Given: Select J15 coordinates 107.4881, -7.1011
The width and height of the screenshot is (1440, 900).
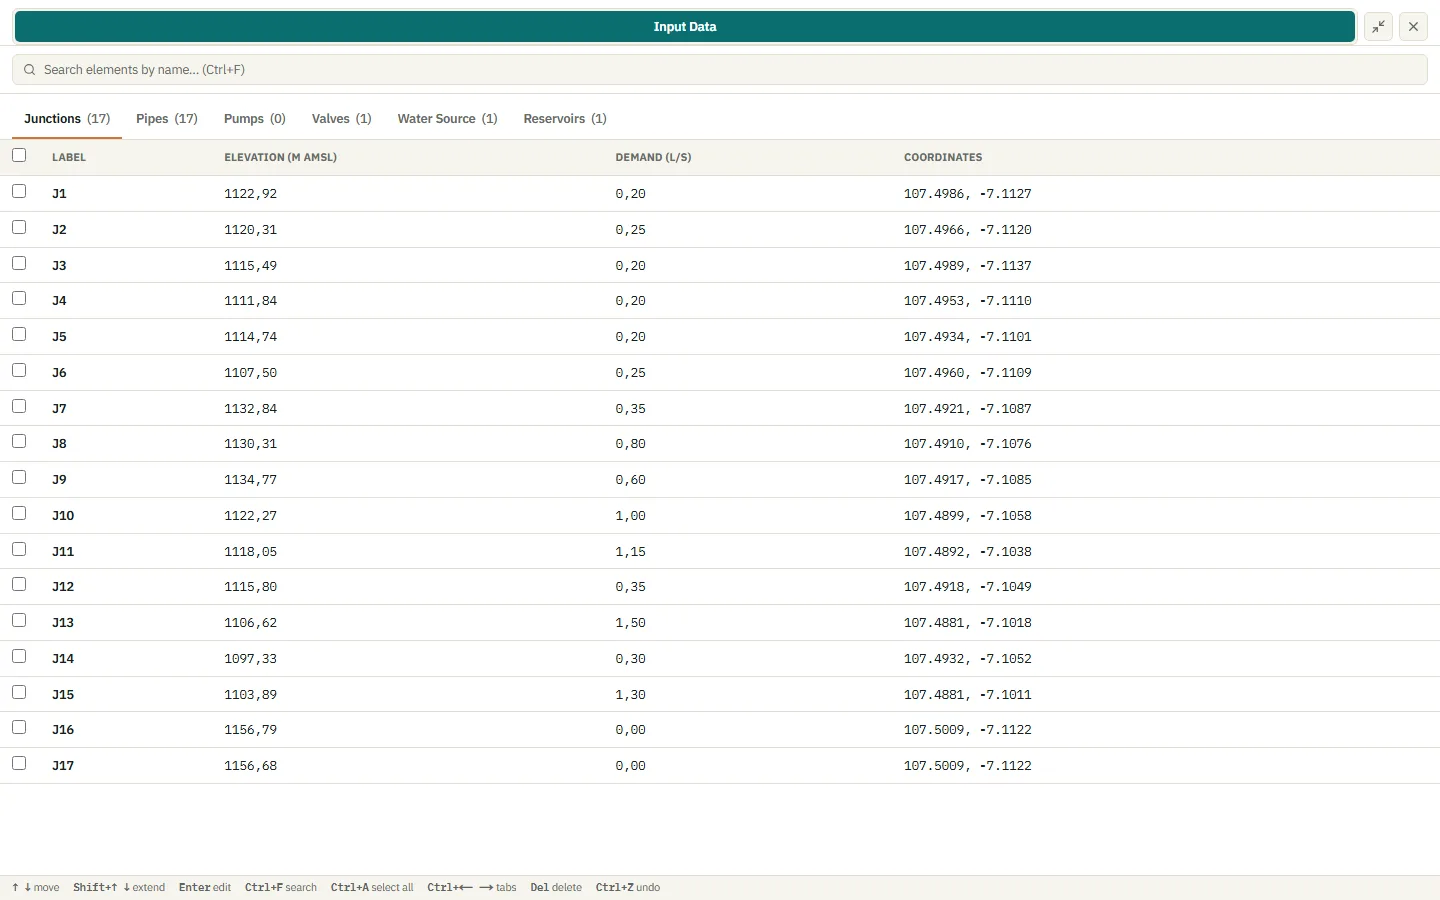Looking at the screenshot, I should click(968, 695).
